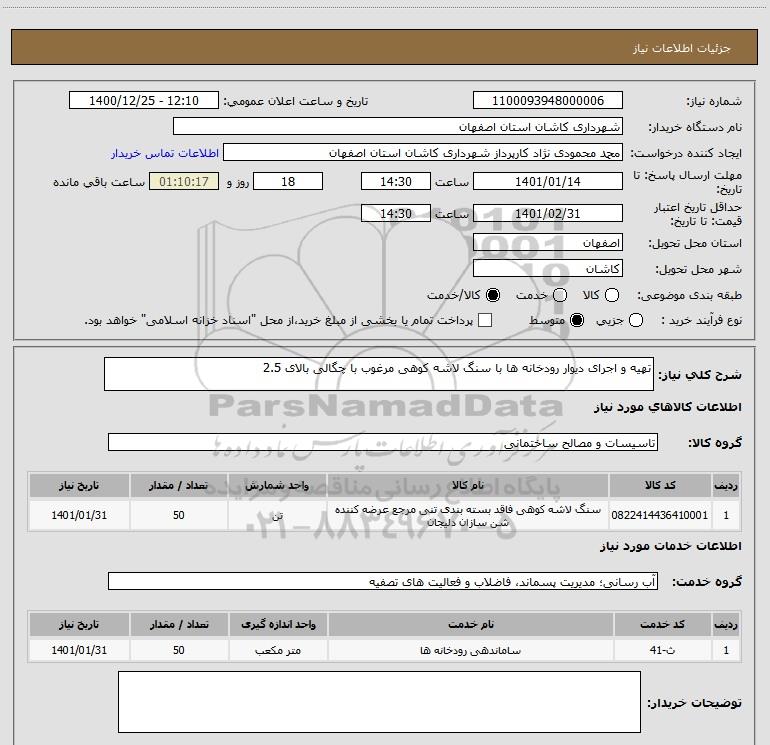This screenshot has height=745, width=770.
Task: Click the کد خدمت column header
Action: point(662,624)
